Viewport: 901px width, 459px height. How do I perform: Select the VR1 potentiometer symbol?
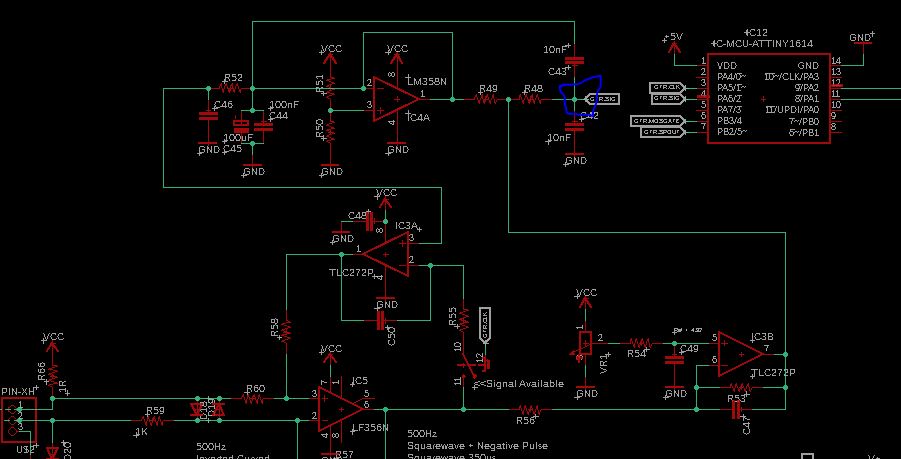585,345
